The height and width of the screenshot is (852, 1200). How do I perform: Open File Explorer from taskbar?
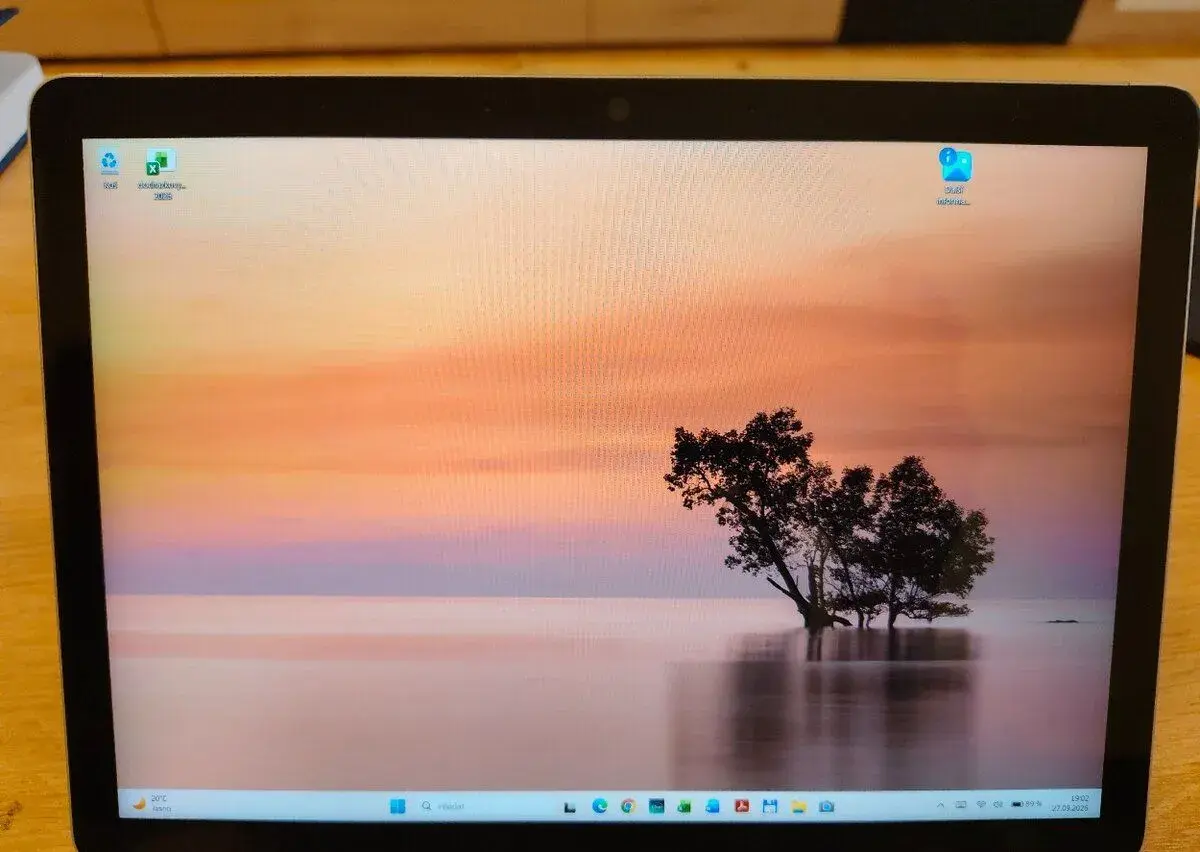click(x=798, y=806)
